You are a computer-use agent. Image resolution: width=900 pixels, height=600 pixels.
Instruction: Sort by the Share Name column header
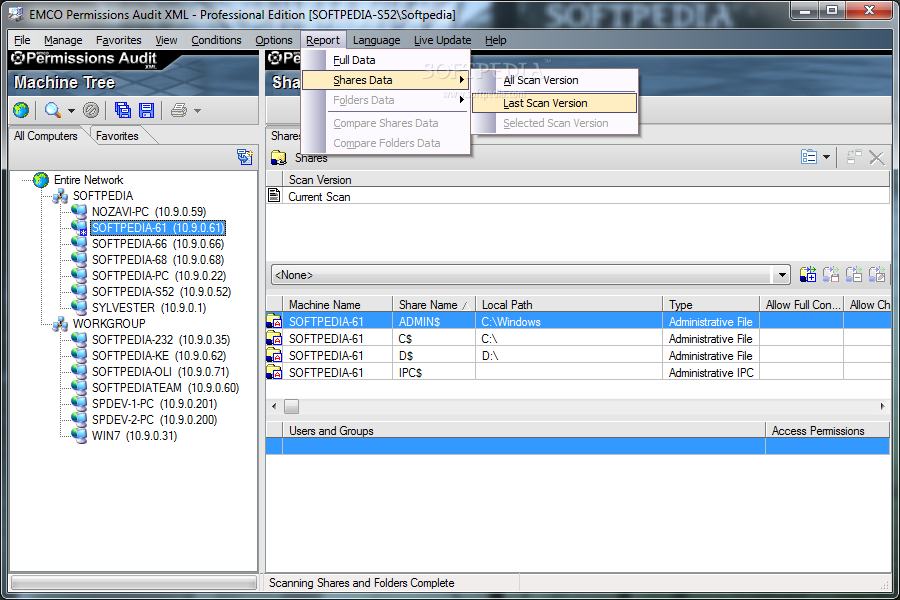coord(434,305)
